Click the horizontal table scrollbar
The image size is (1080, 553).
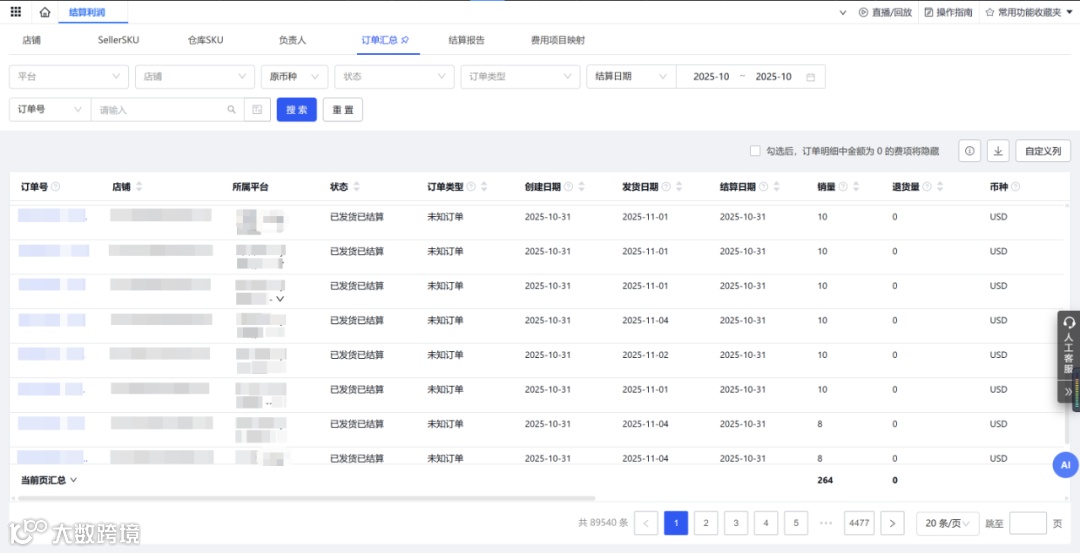(x=307, y=498)
